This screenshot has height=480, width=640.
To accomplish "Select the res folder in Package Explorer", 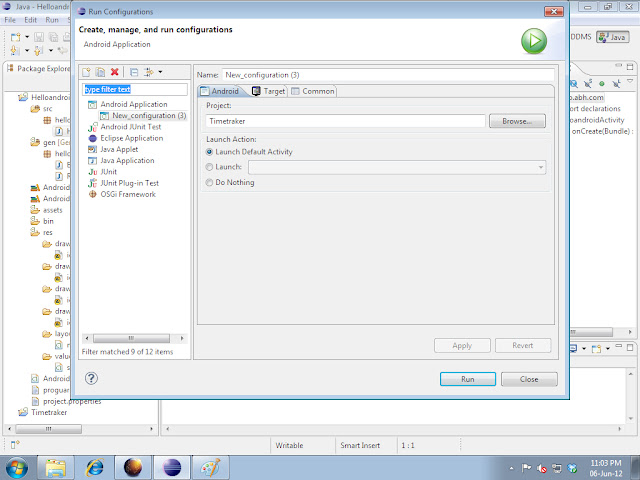I will pos(42,233).
